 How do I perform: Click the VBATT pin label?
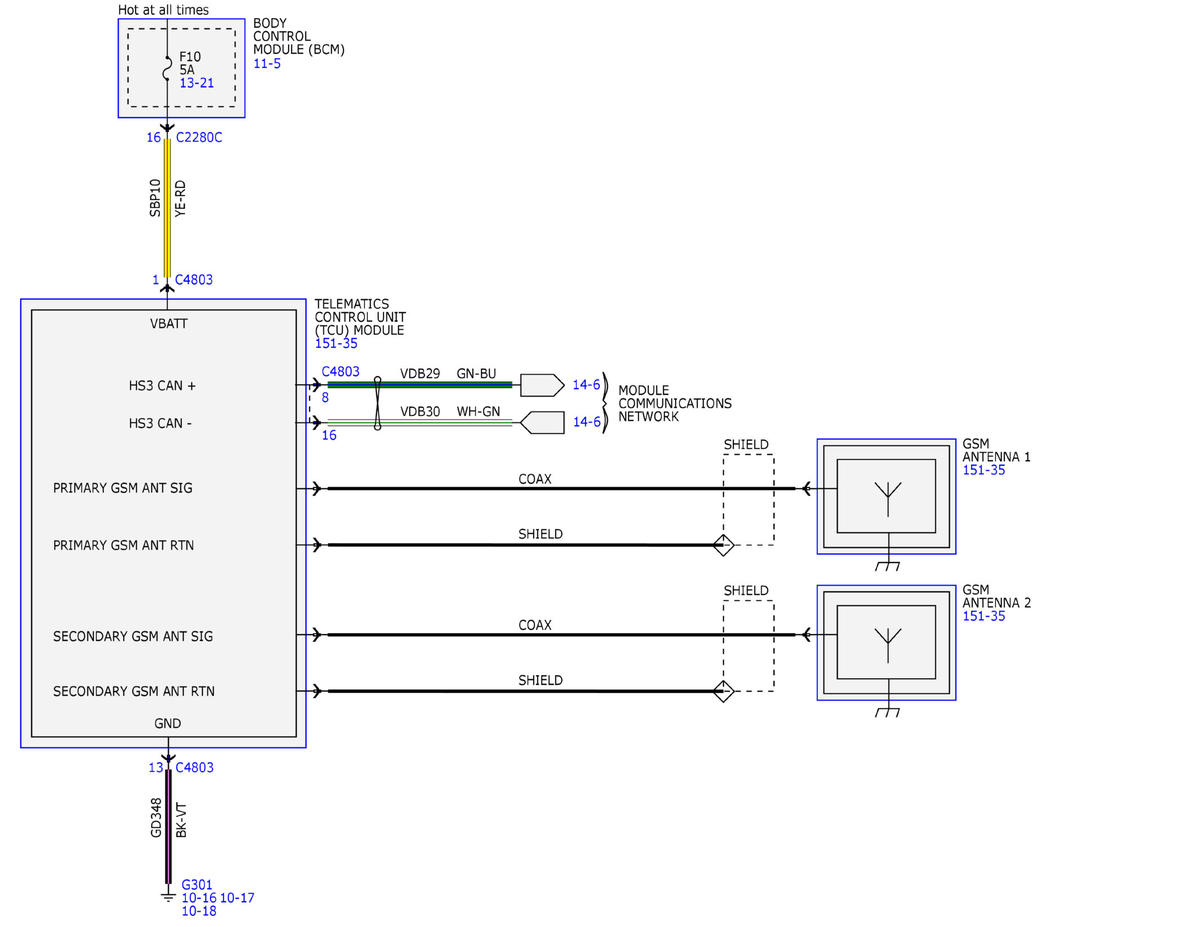coord(168,324)
